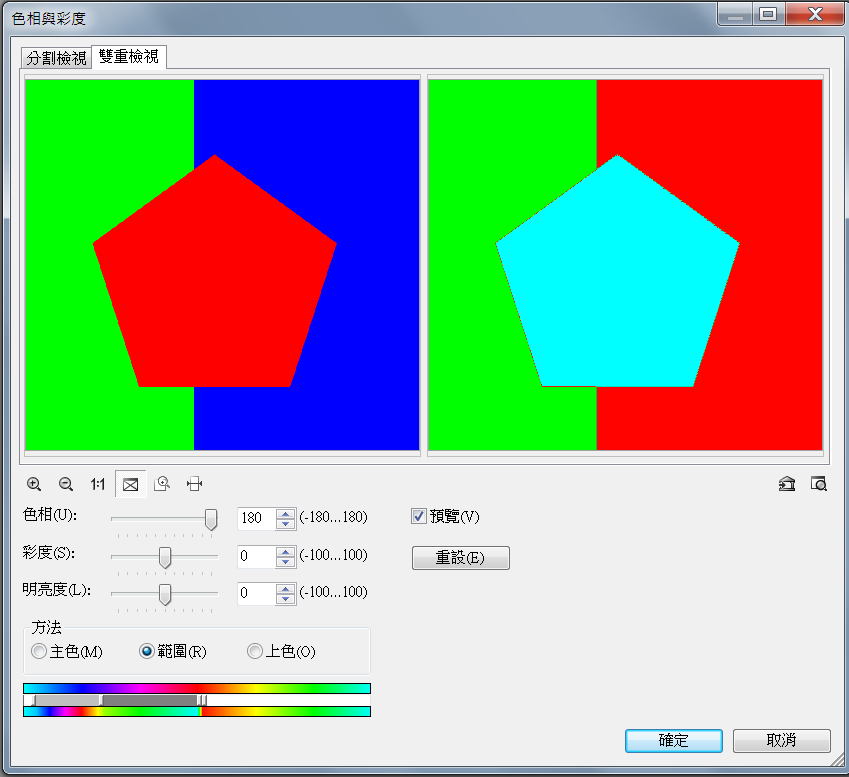Viewport: 849px width, 777px height.
Task: Click the upper hue spectrum bar
Action: coord(197,688)
